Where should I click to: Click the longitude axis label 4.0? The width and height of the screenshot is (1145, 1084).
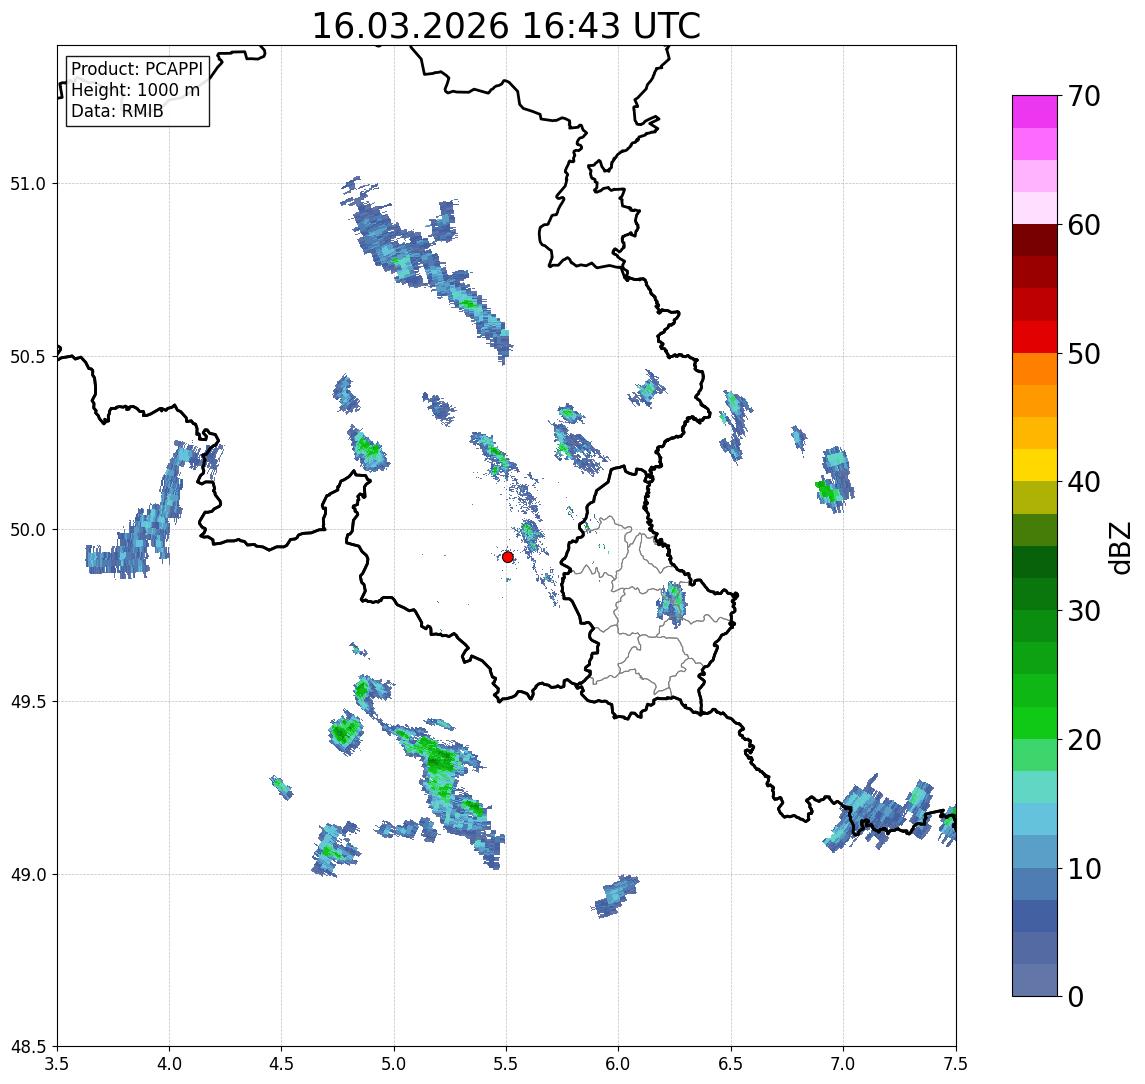tap(169, 1064)
